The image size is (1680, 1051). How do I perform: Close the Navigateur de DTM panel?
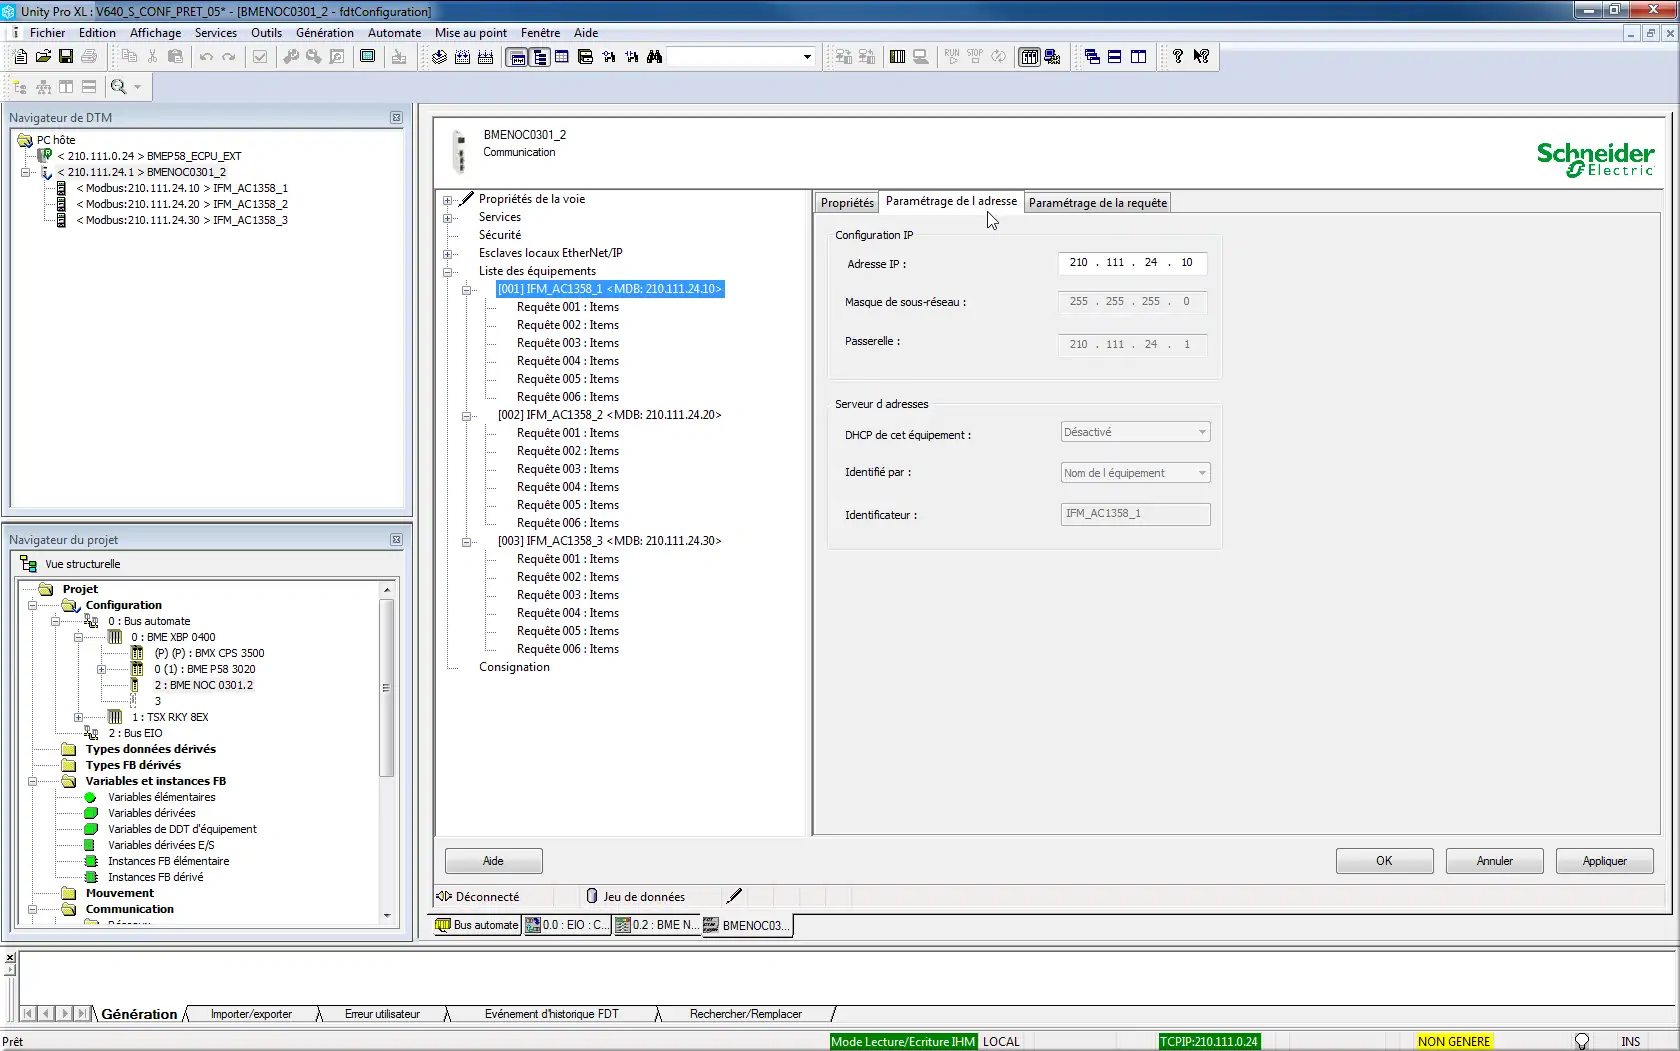[x=396, y=118]
